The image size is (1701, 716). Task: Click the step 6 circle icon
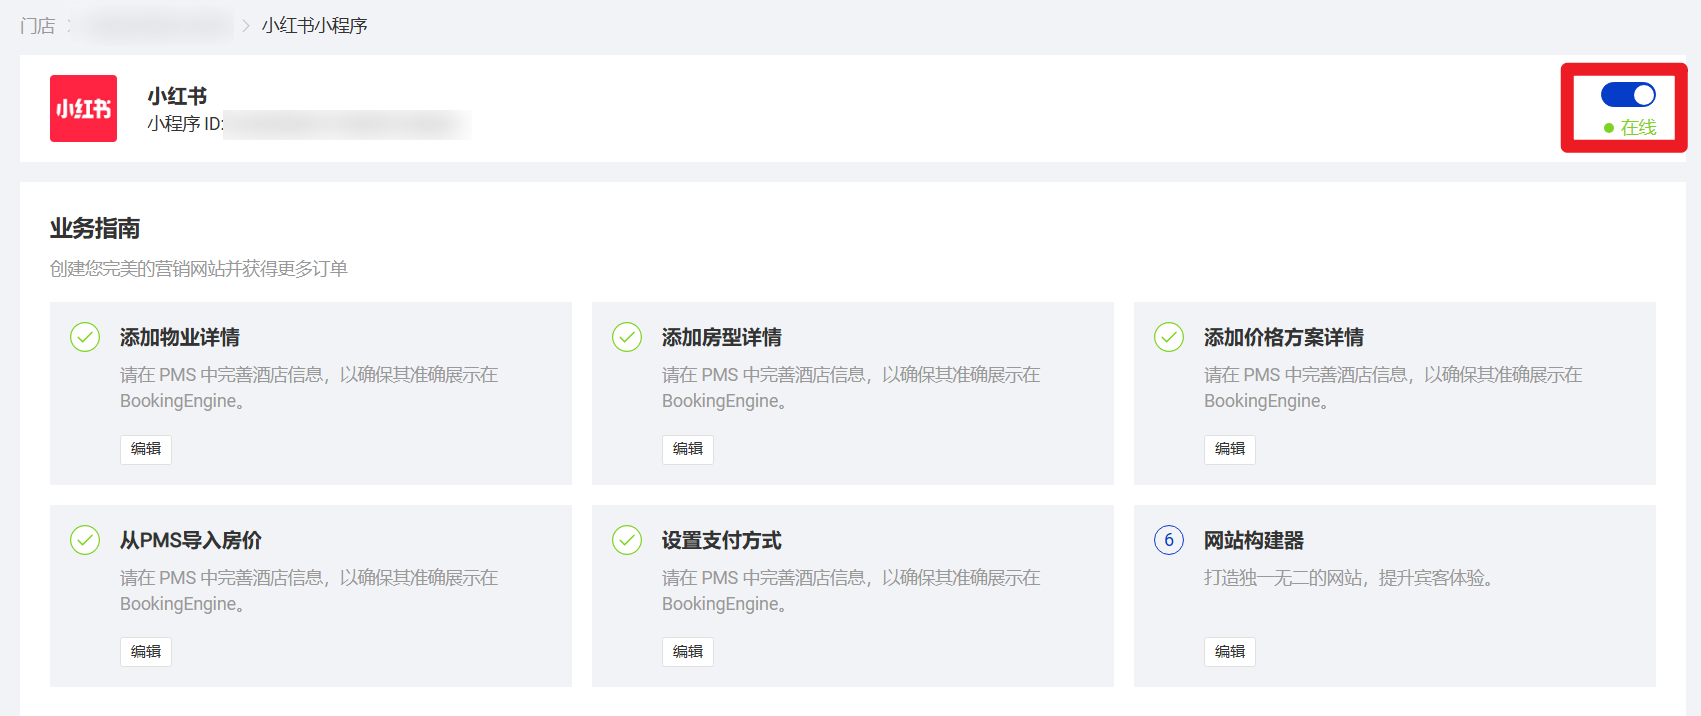click(1169, 540)
